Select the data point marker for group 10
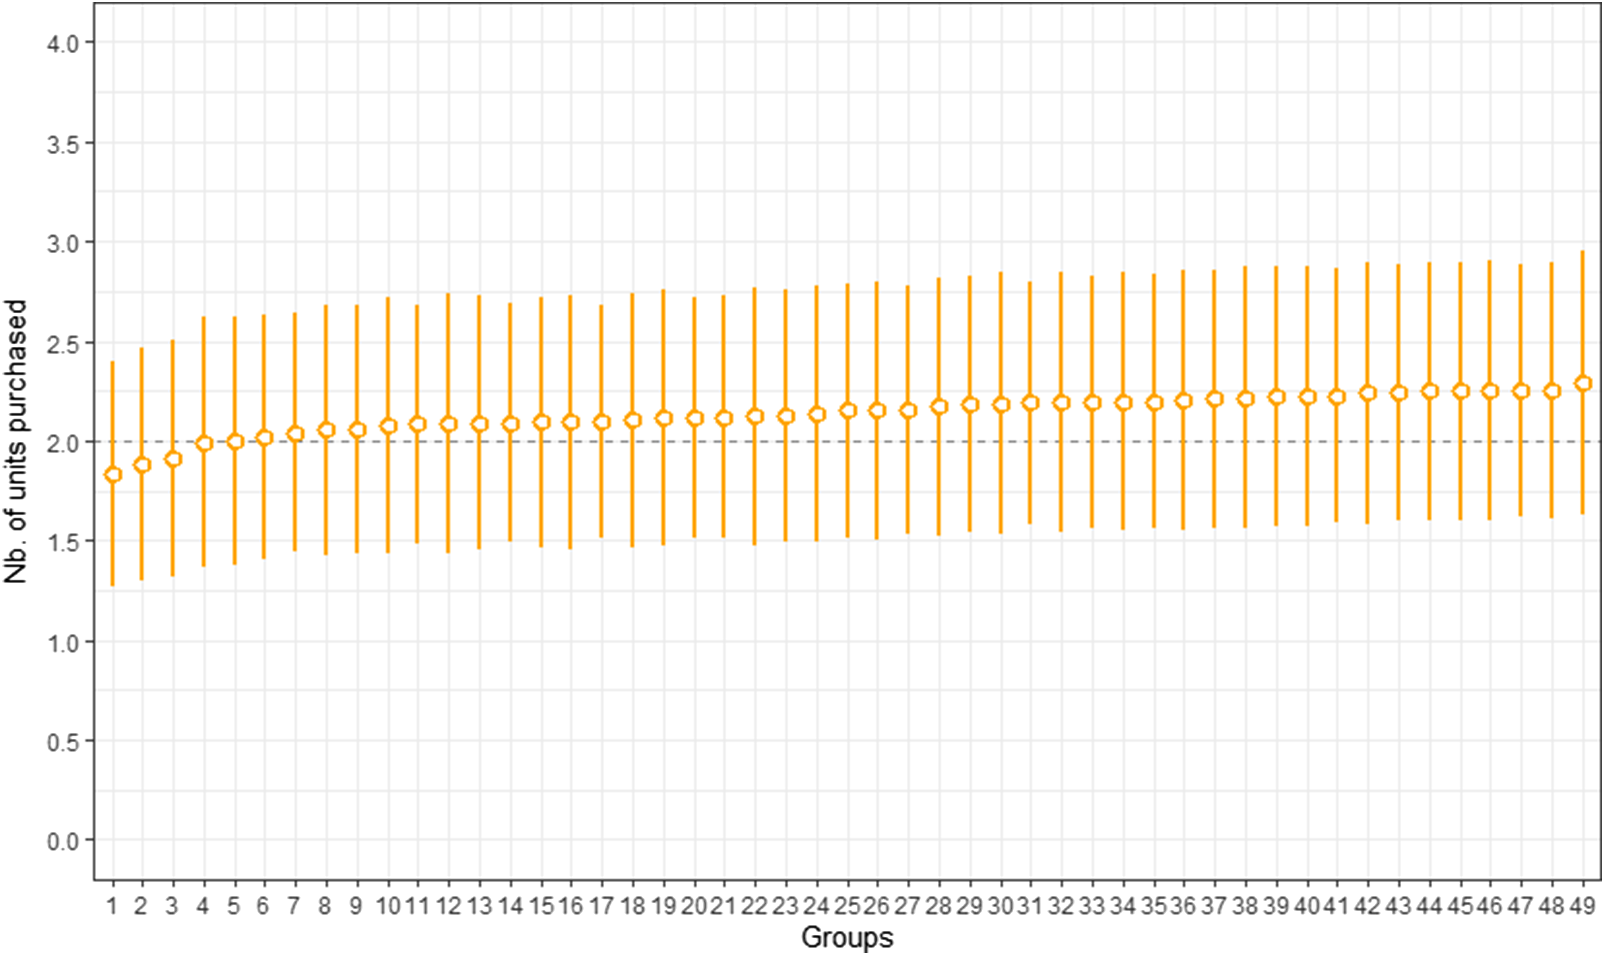 [388, 426]
